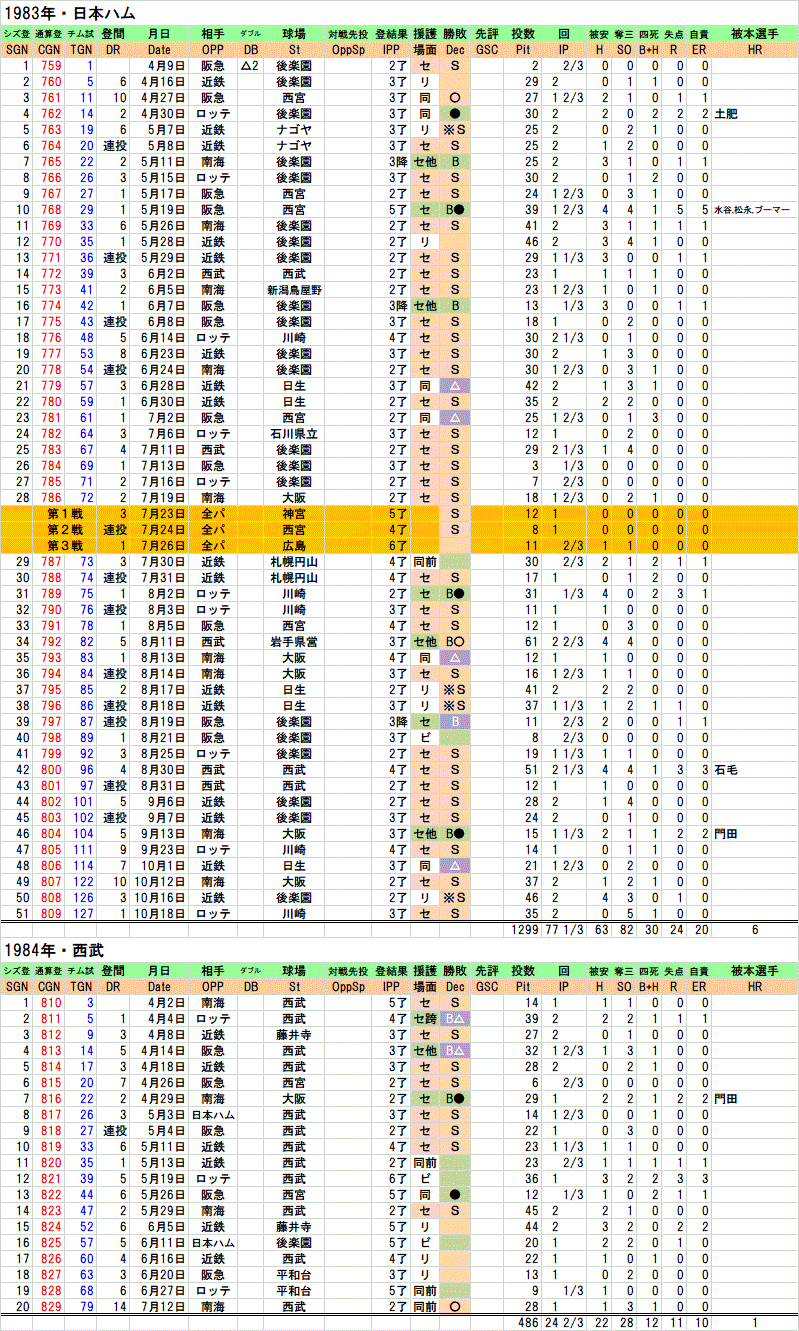799x1331 pixels.
Task: Click 門田 in the 4月29日 row
Action: (727, 1098)
